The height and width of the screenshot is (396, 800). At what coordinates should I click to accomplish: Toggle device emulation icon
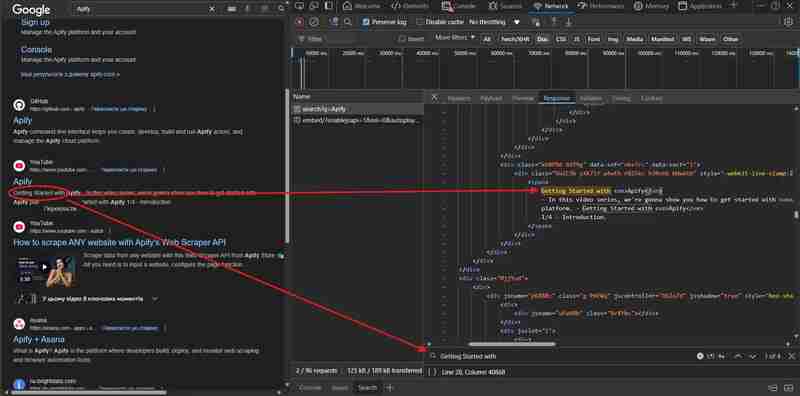click(x=314, y=6)
